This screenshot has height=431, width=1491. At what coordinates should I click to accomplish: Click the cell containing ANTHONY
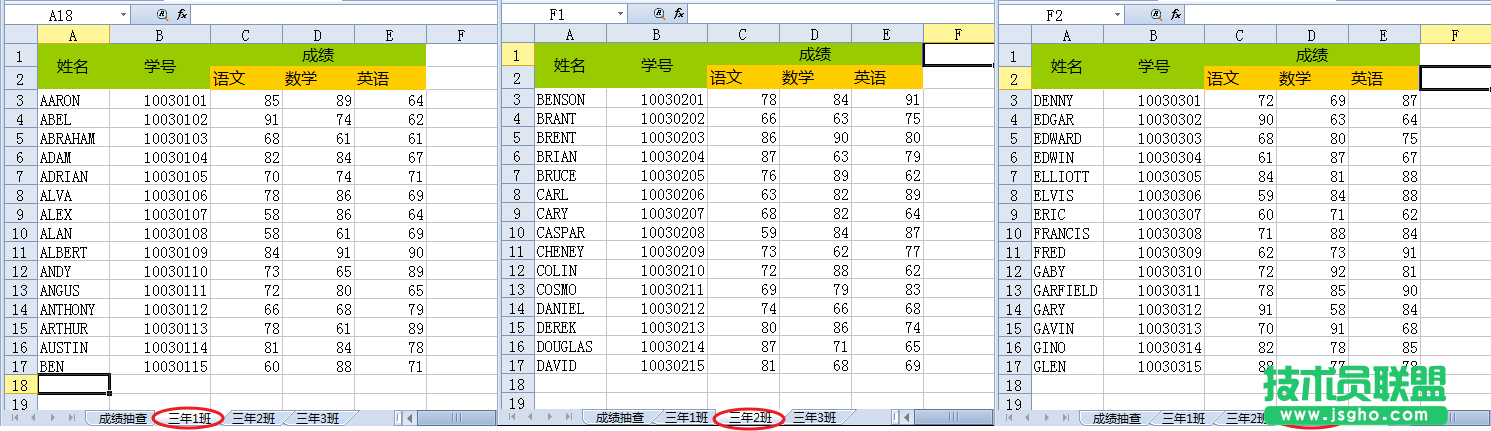point(73,309)
